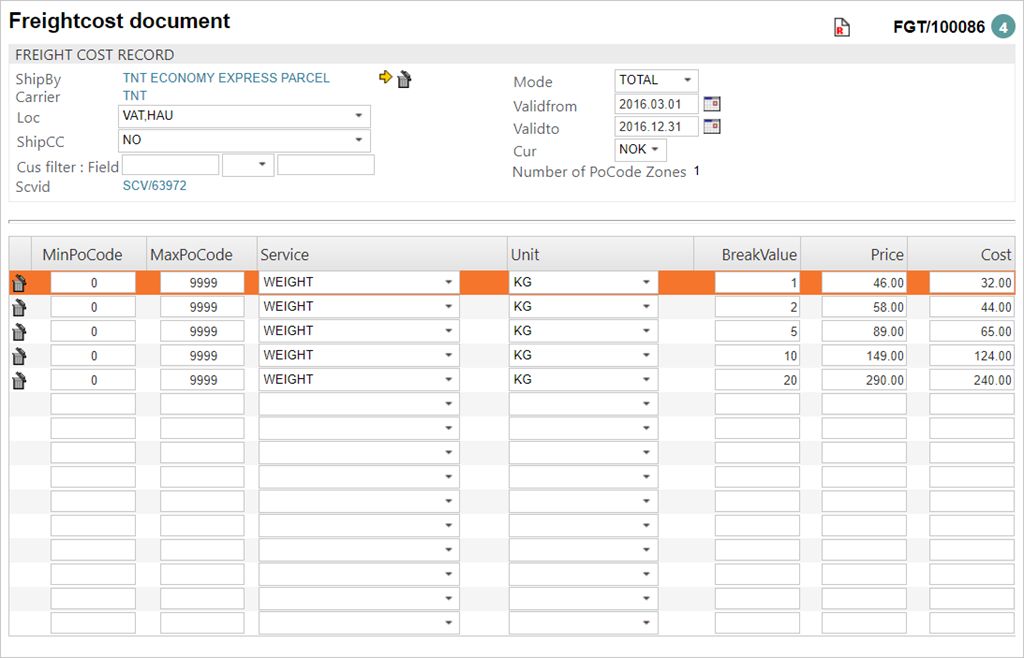
Task: Delete the row with BreakValue 5
Action: point(19,332)
